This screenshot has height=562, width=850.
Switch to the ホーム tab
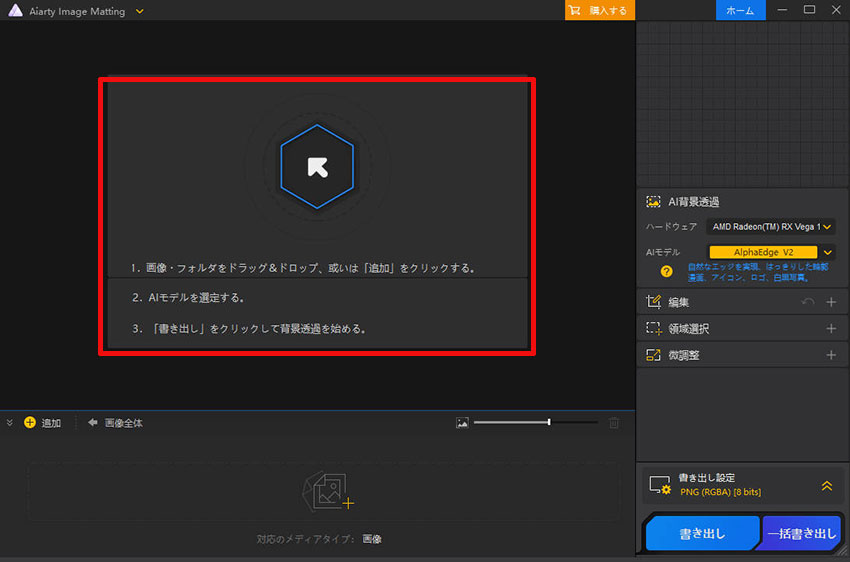(x=740, y=10)
